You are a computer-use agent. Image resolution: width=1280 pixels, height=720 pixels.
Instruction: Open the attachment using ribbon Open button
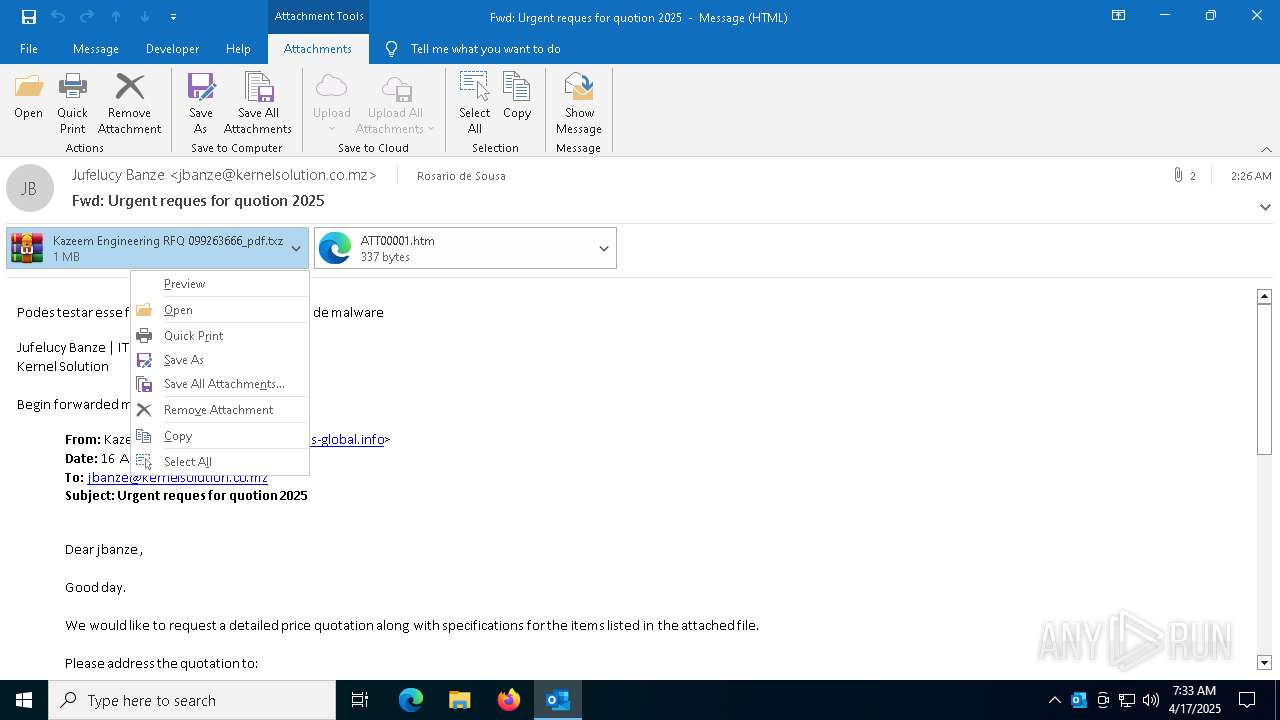28,98
